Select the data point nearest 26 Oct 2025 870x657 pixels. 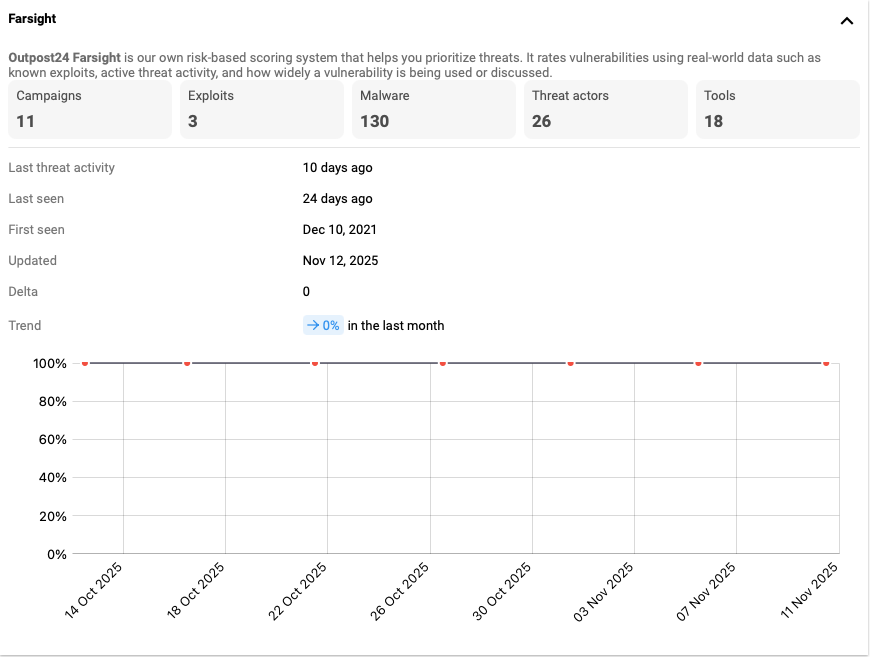click(x=442, y=363)
